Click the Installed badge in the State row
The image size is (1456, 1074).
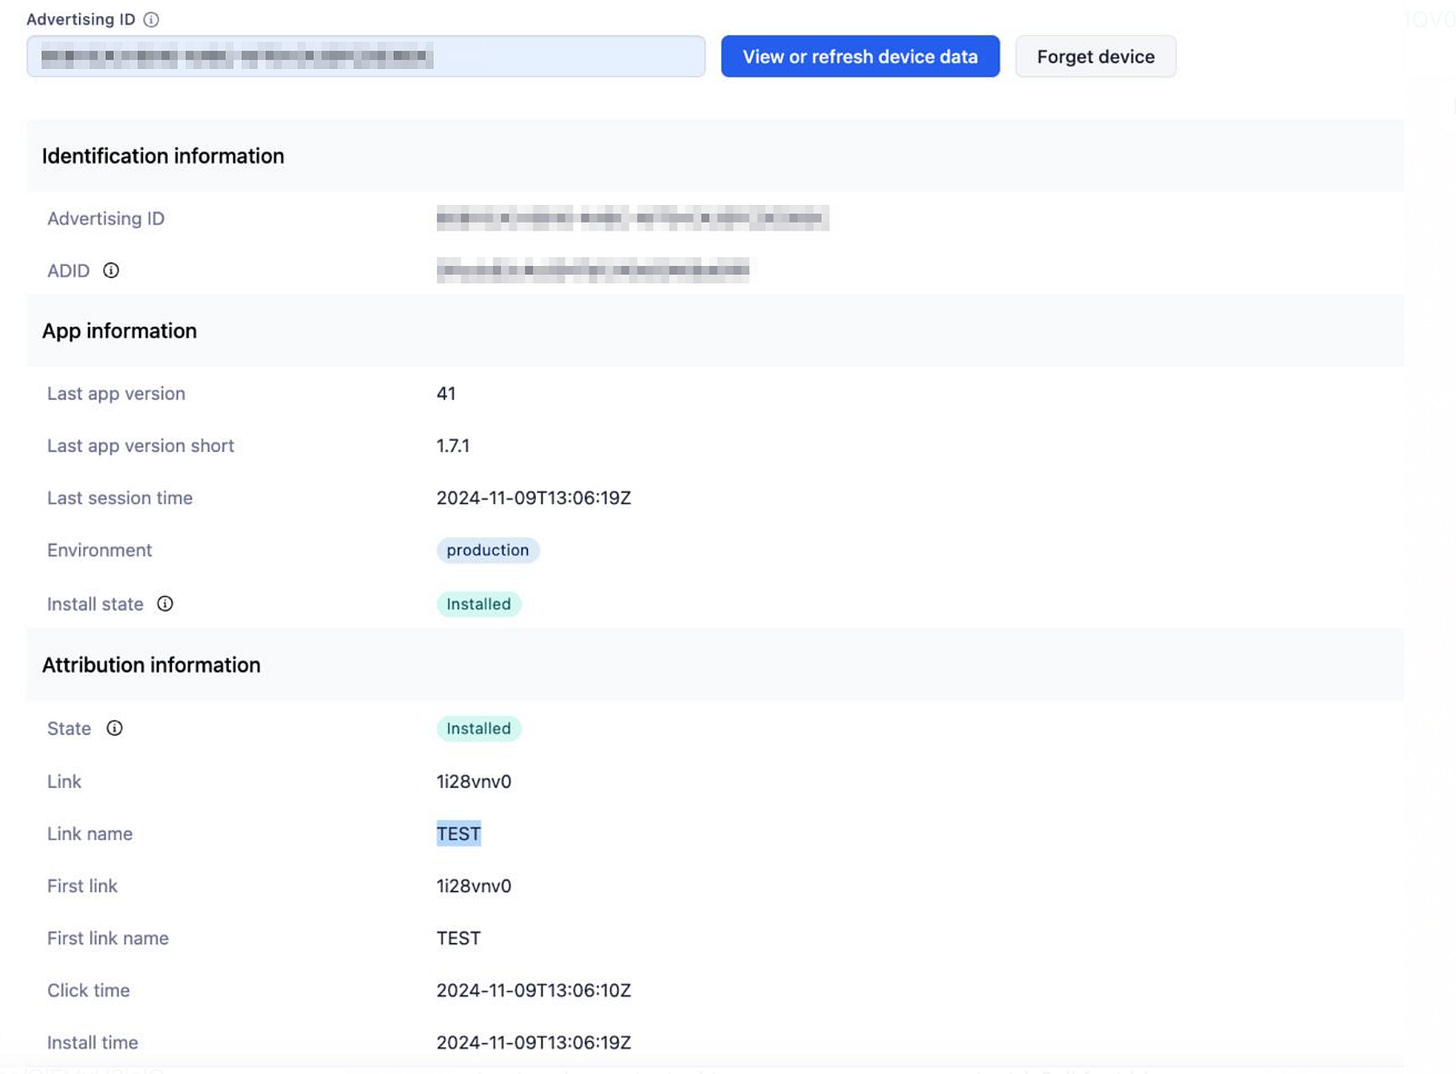click(x=479, y=728)
